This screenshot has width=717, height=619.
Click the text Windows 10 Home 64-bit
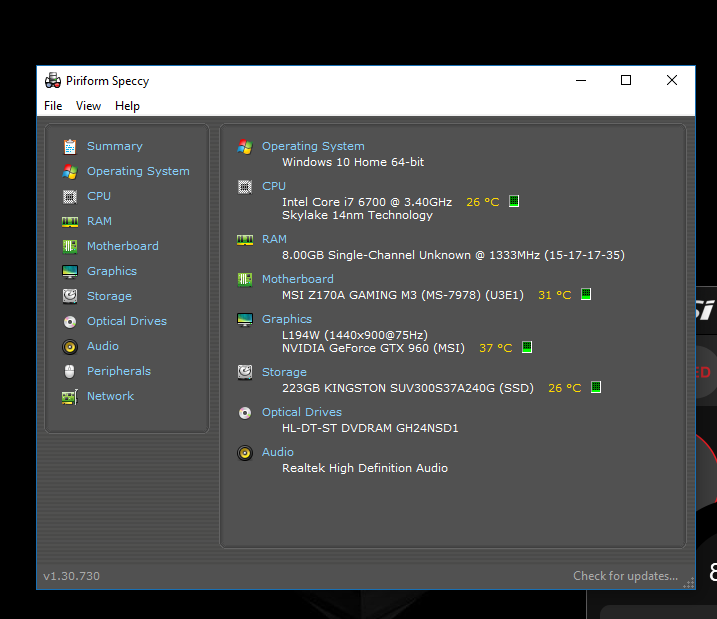[353, 162]
